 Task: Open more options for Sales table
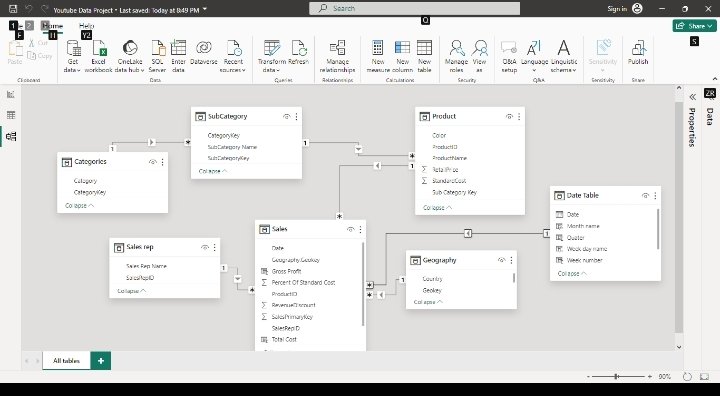(360, 229)
